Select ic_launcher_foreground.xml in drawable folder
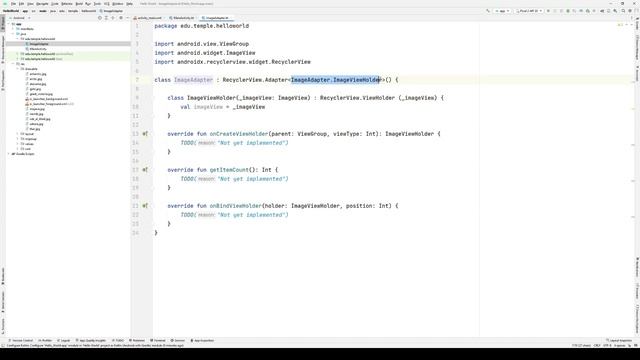The height and width of the screenshot is (360, 640). (x=48, y=104)
